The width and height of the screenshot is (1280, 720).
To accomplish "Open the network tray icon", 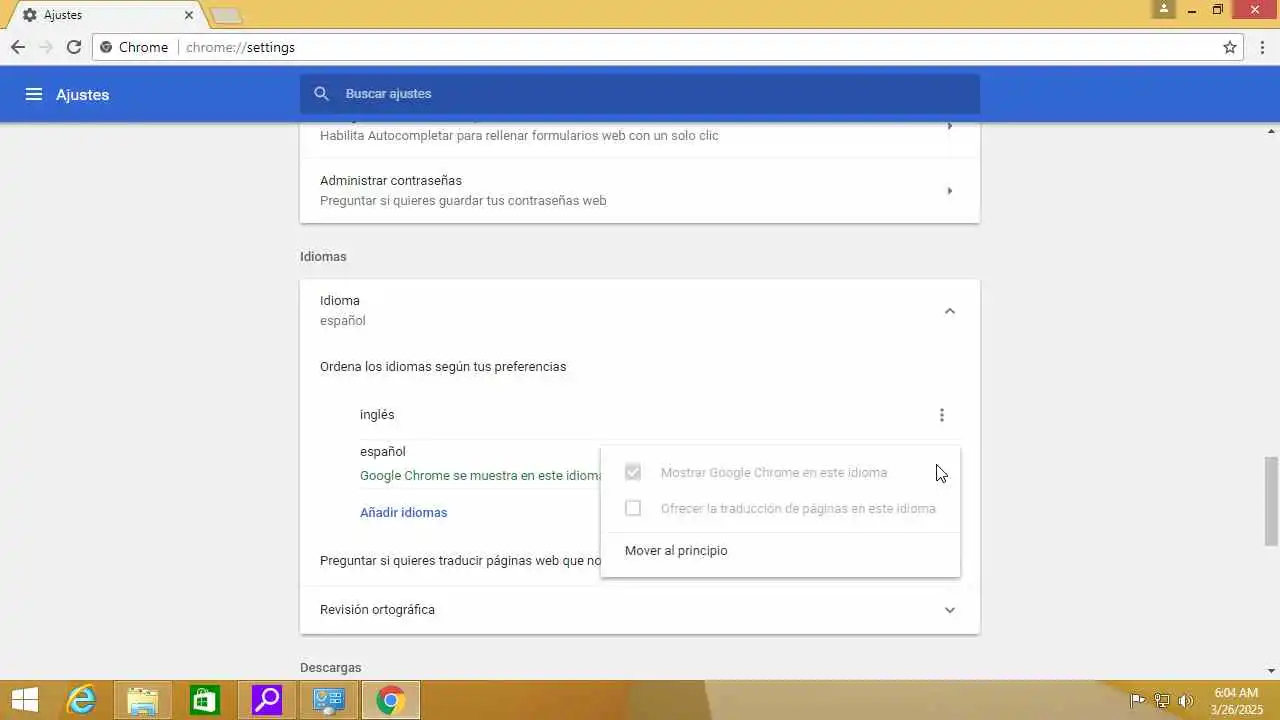I will coord(1162,701).
